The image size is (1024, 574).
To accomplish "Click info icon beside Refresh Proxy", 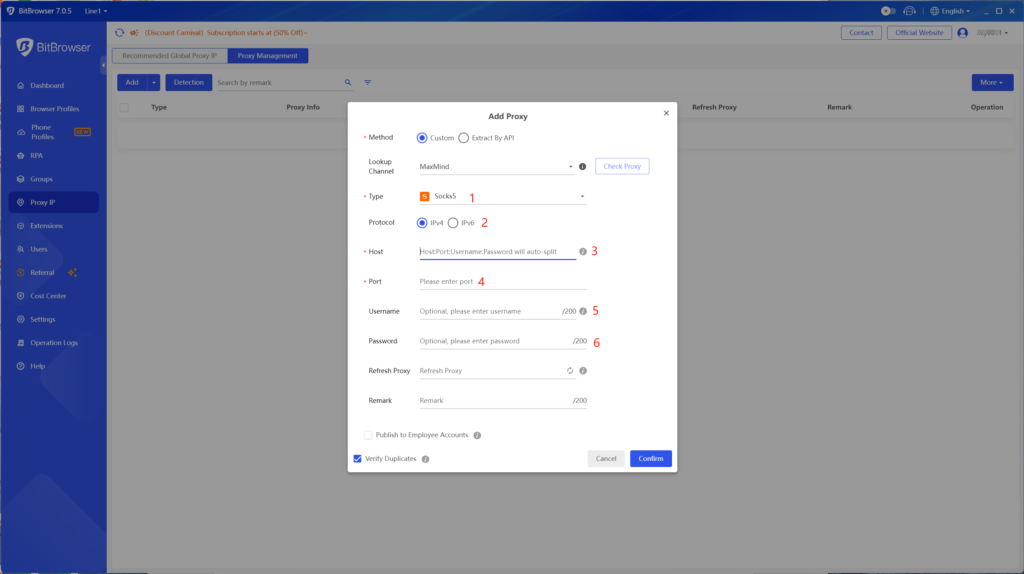I will pyautogui.click(x=583, y=371).
